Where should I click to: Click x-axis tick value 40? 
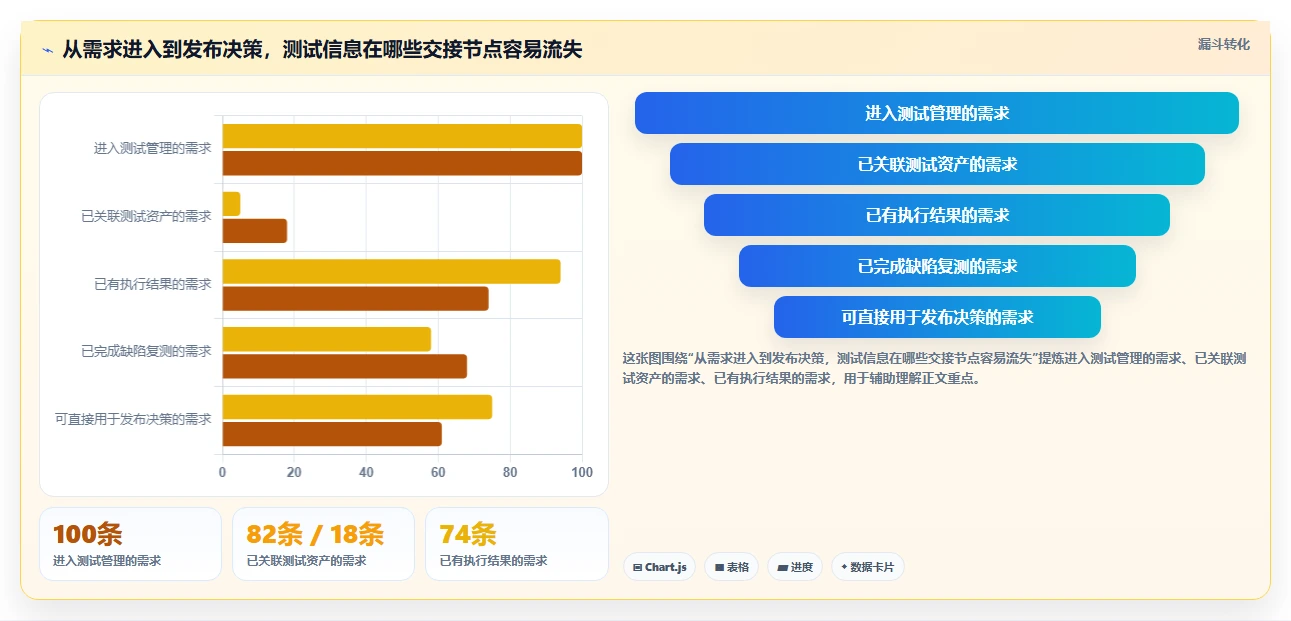pos(366,472)
